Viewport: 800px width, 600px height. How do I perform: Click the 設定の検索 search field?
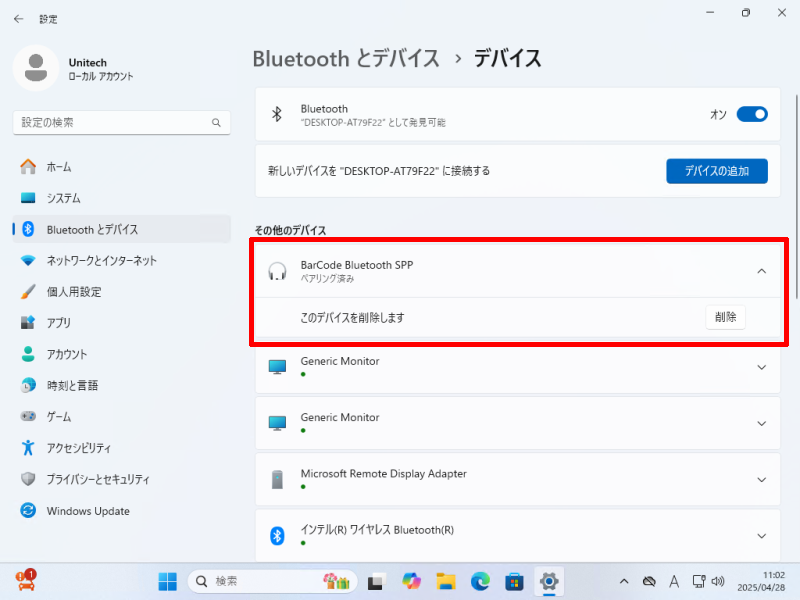coord(121,122)
